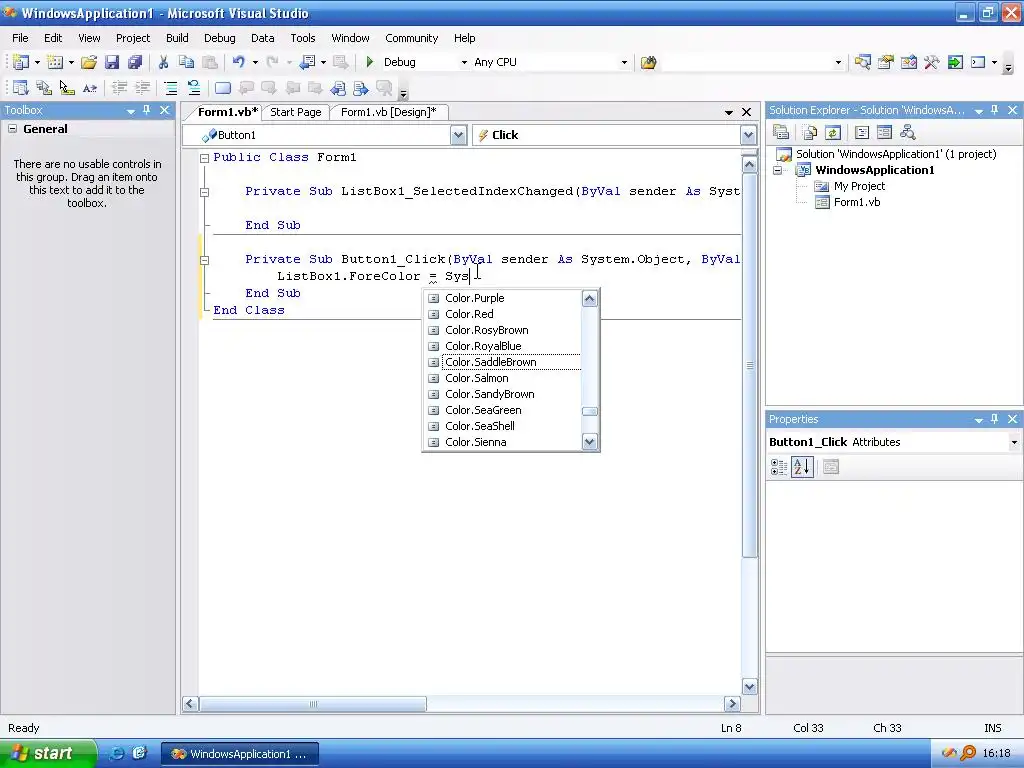Click the Save icon in toolbar
The height and width of the screenshot is (768, 1024).
tap(112, 62)
